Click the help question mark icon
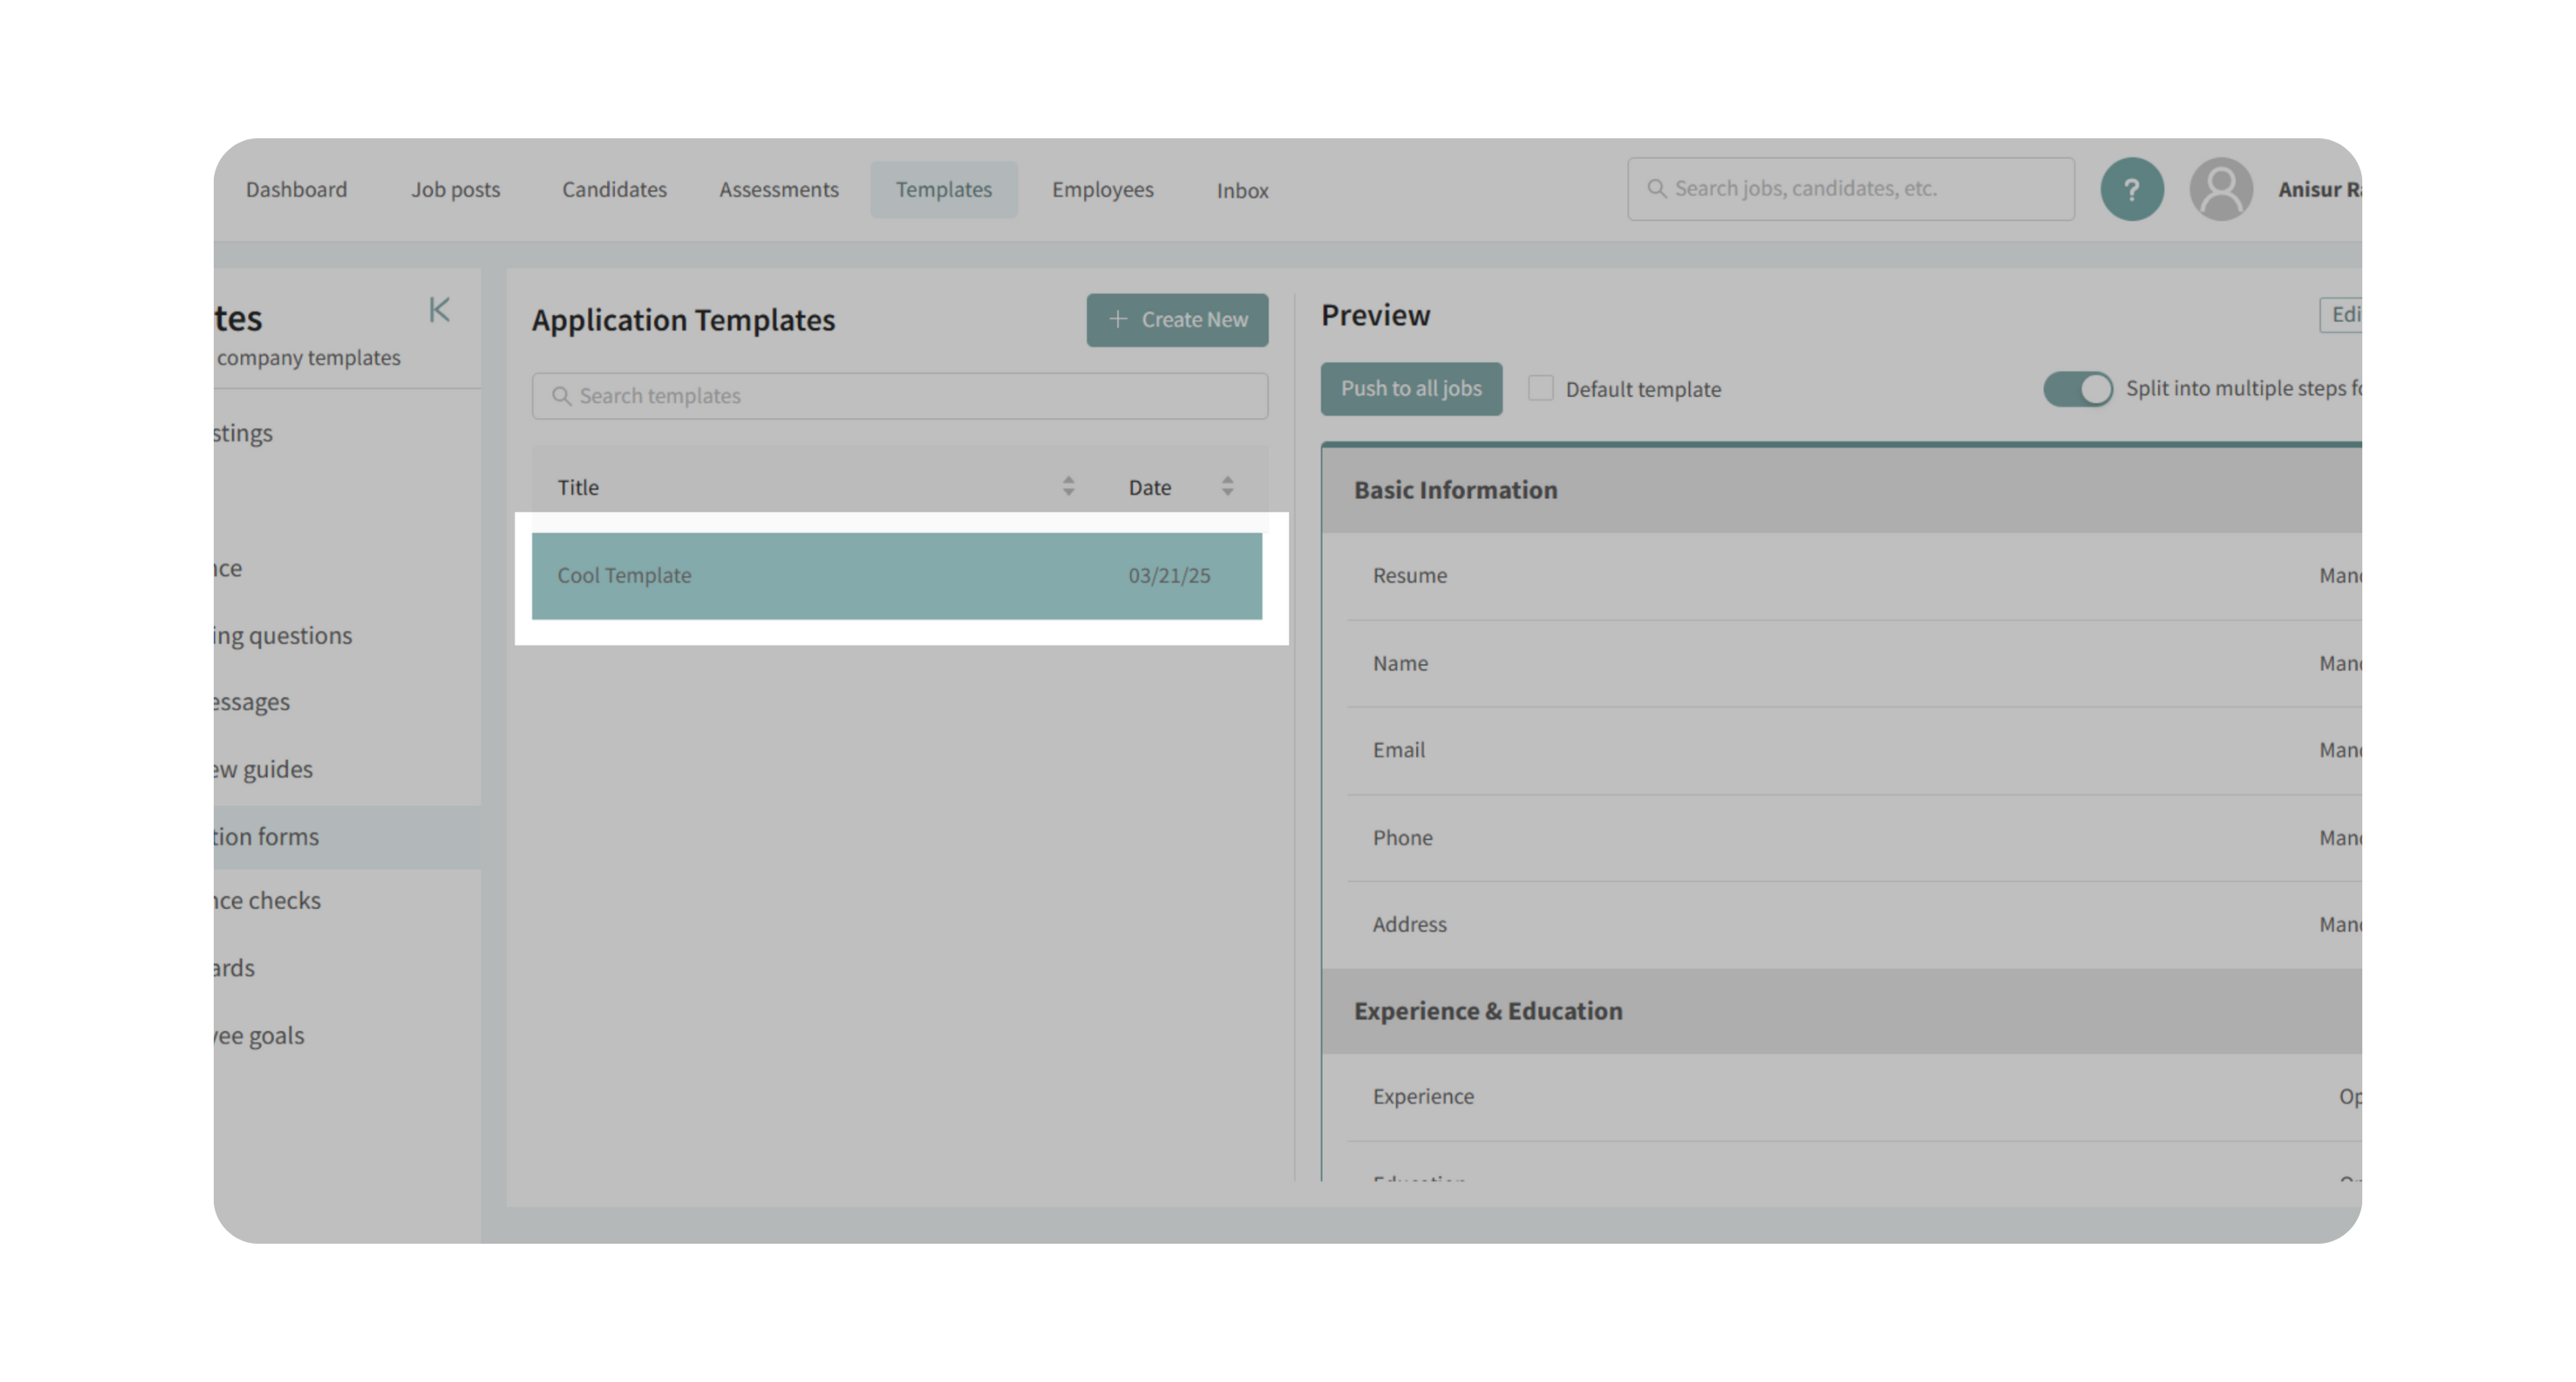Image resolution: width=2576 pixels, height=1382 pixels. [x=2131, y=189]
